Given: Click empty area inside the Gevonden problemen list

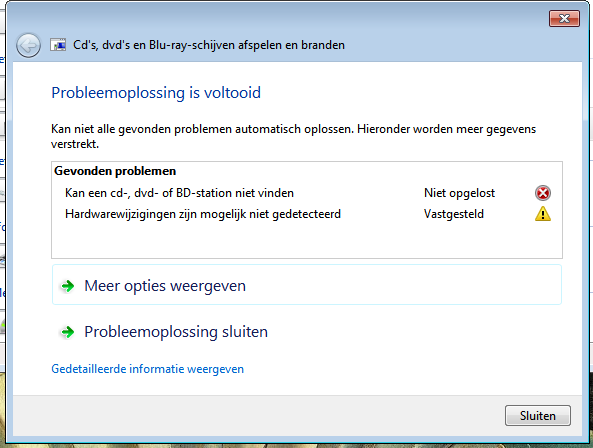Looking at the screenshot, I should [307, 240].
